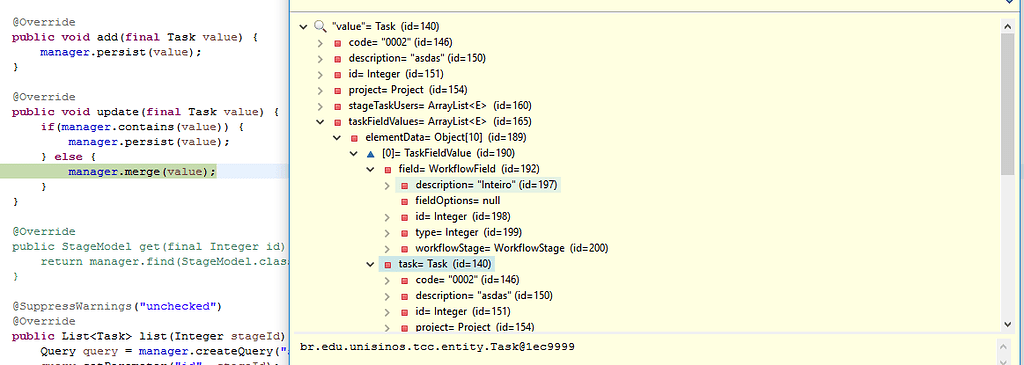Collapse the root "value"= Task node
The height and width of the screenshot is (365, 1024).
[x=303, y=27]
